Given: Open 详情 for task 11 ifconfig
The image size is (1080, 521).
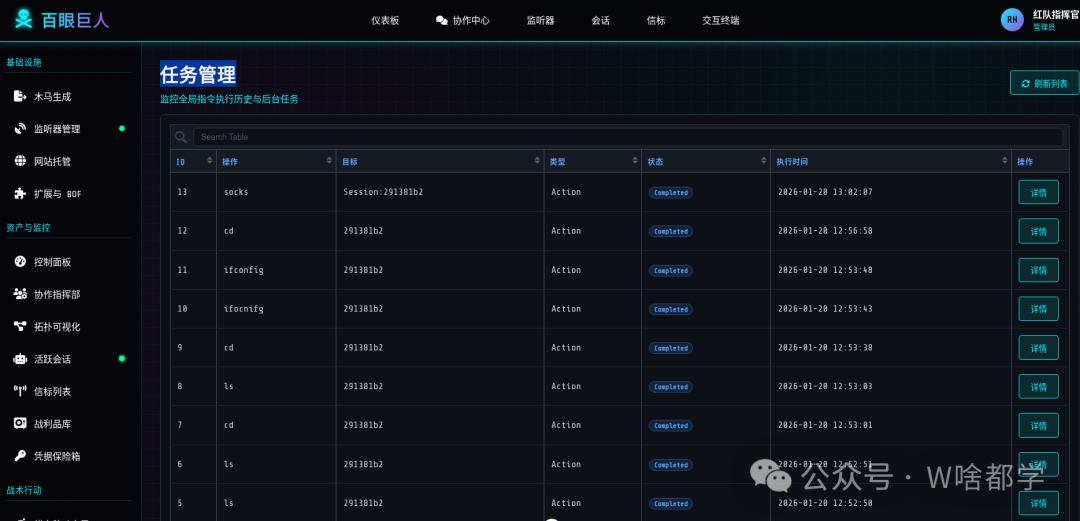Looking at the screenshot, I should point(1039,270).
